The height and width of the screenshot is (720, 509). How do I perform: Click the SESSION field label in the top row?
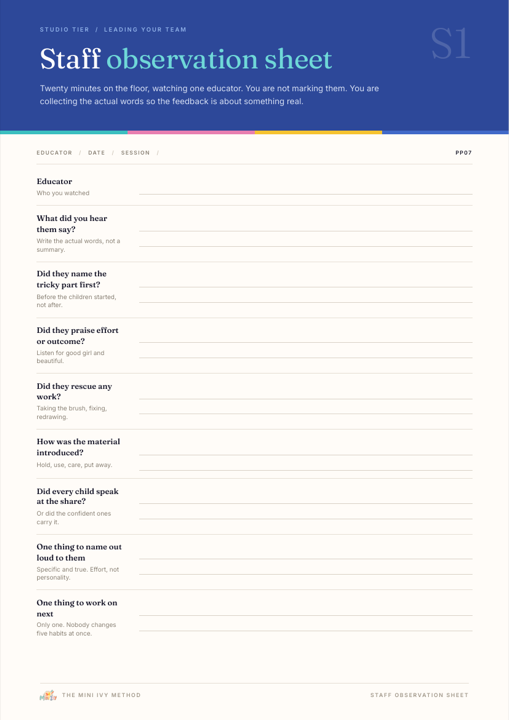click(136, 152)
